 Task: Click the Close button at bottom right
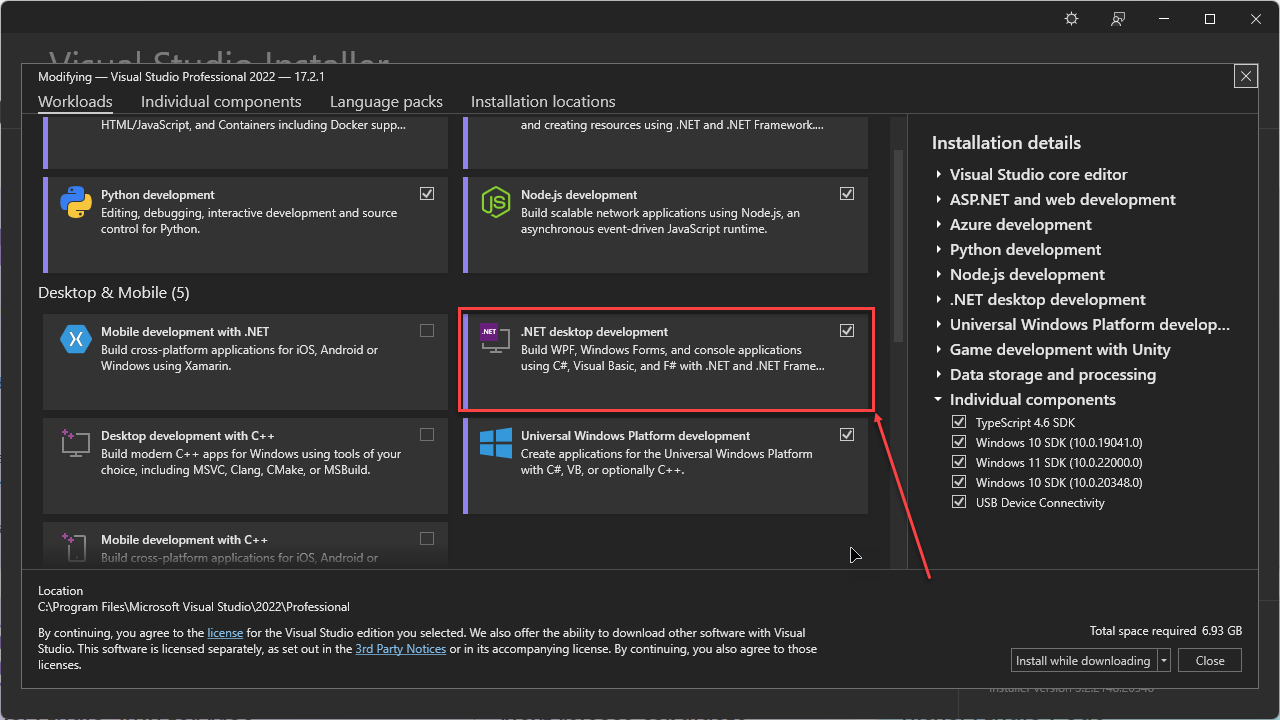pos(1210,661)
